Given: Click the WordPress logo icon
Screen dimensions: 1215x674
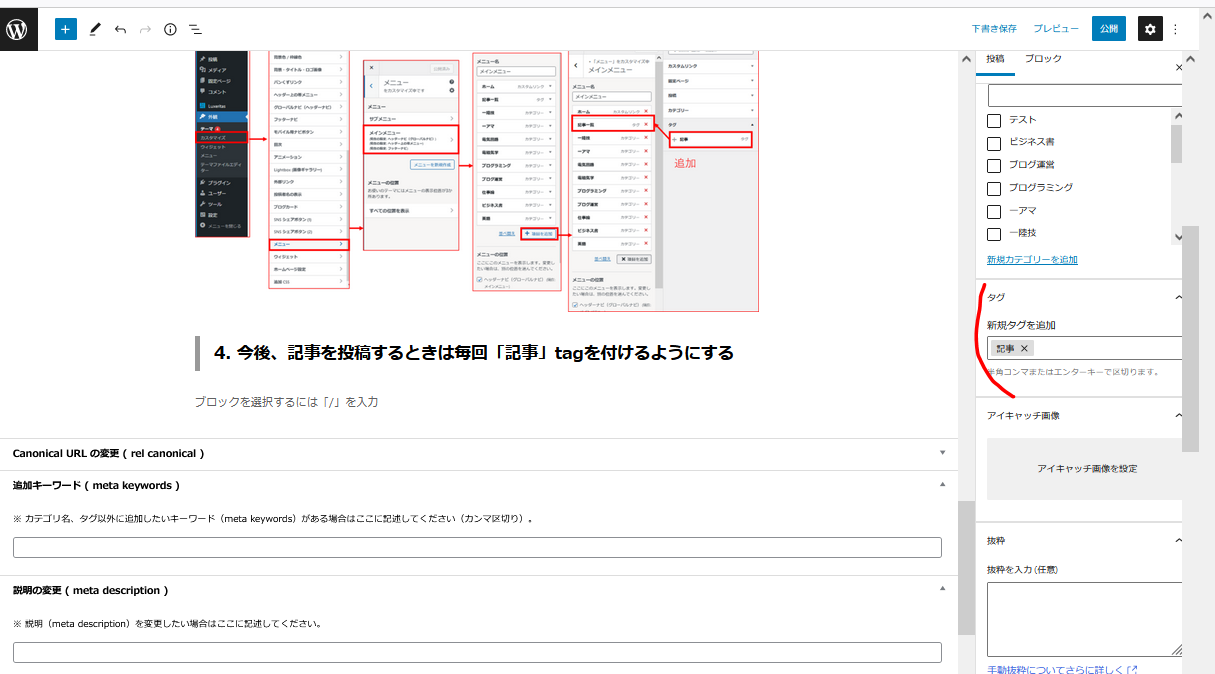Looking at the screenshot, I should click(18, 29).
